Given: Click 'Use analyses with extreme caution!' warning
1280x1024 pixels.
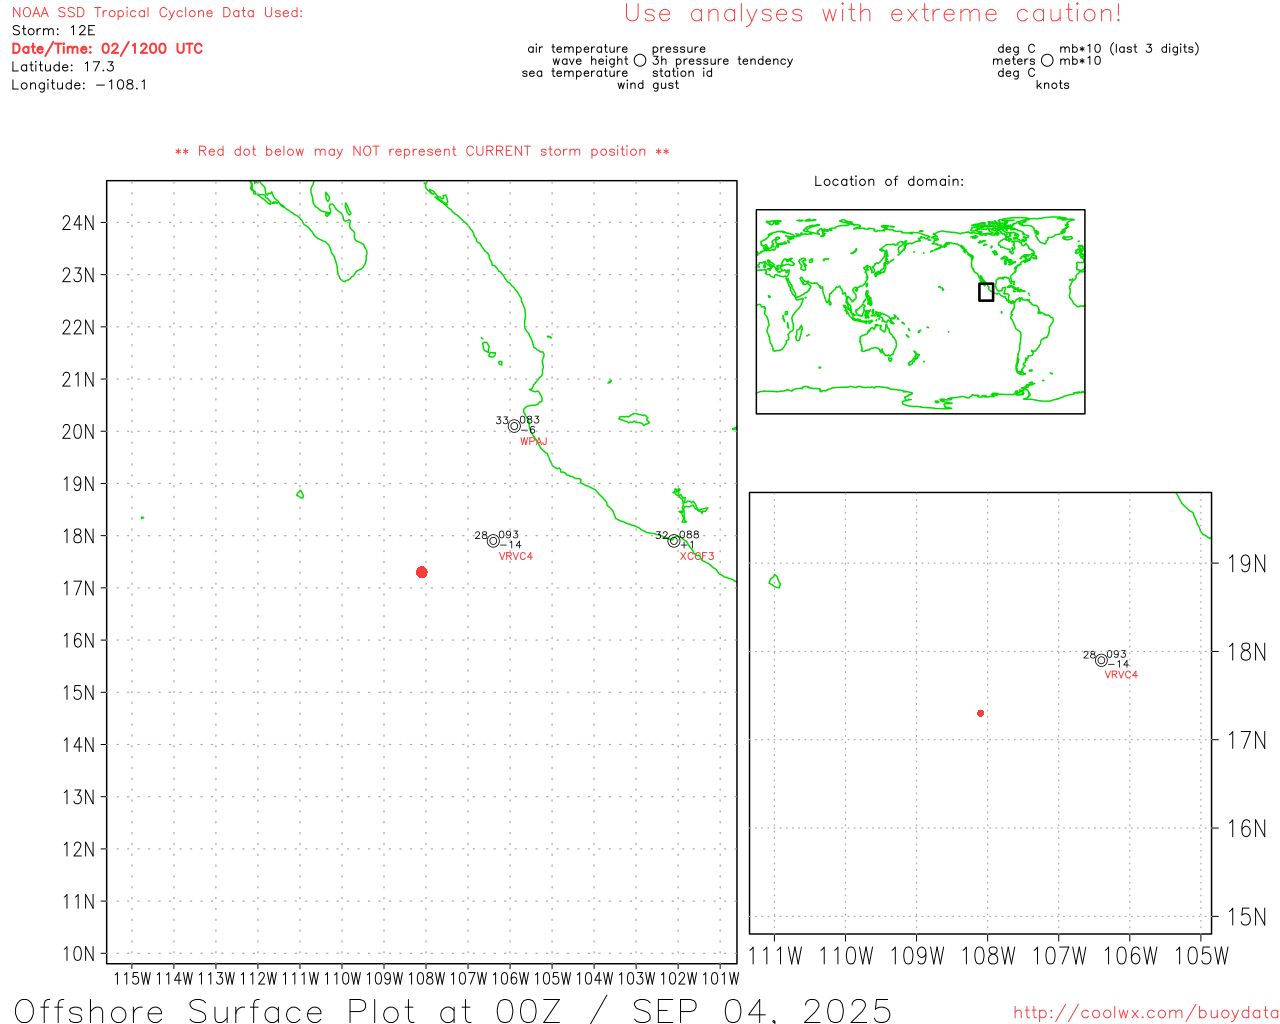Looking at the screenshot, I should pos(873,14).
